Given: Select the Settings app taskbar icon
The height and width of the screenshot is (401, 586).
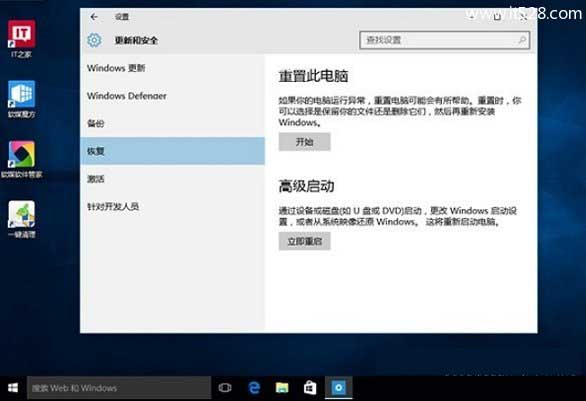Looking at the screenshot, I should click(x=339, y=388).
